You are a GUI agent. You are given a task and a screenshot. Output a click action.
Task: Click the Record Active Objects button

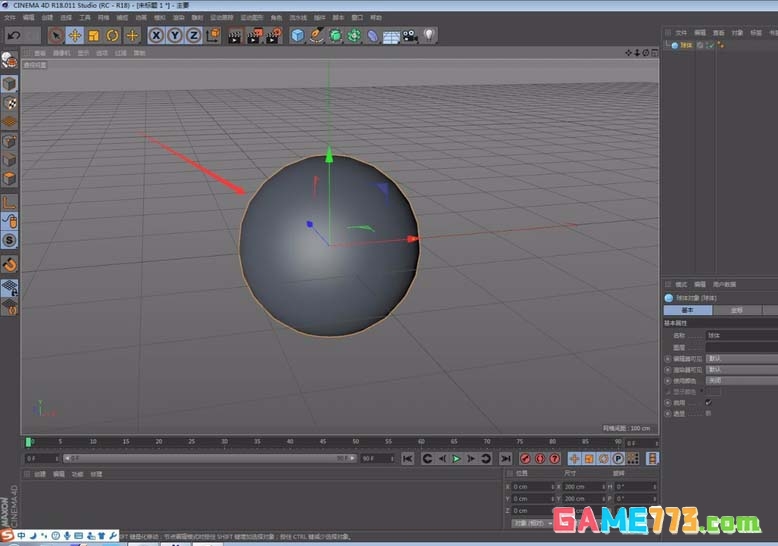click(x=526, y=458)
